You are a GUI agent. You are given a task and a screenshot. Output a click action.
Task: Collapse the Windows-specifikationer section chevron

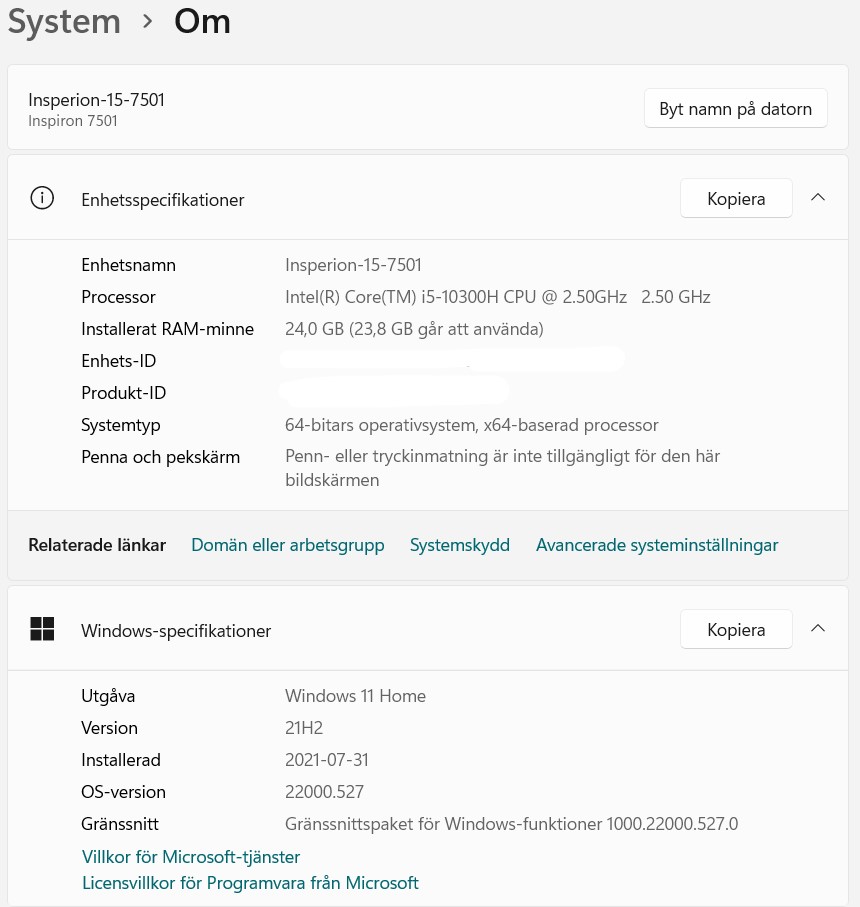pos(818,628)
